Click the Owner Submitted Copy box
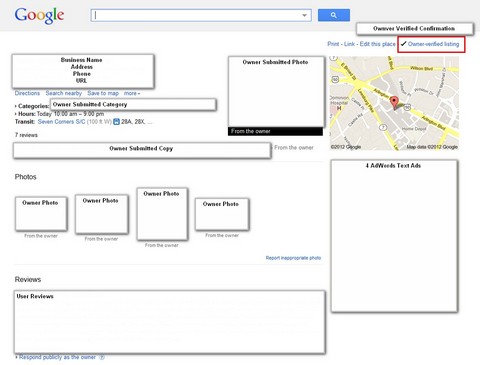The image size is (480, 365). coord(142,150)
